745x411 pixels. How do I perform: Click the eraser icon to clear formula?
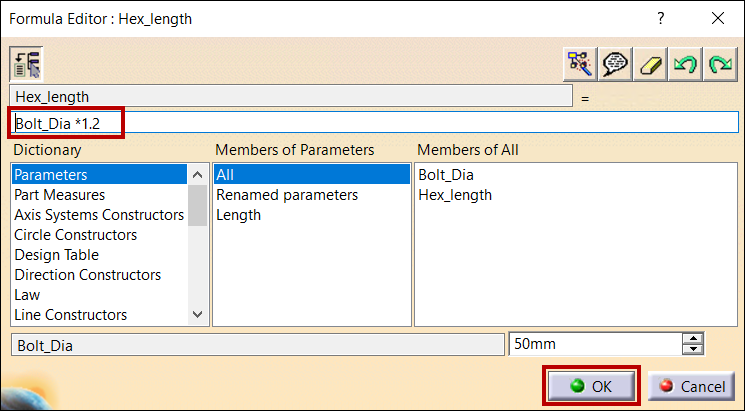point(650,63)
